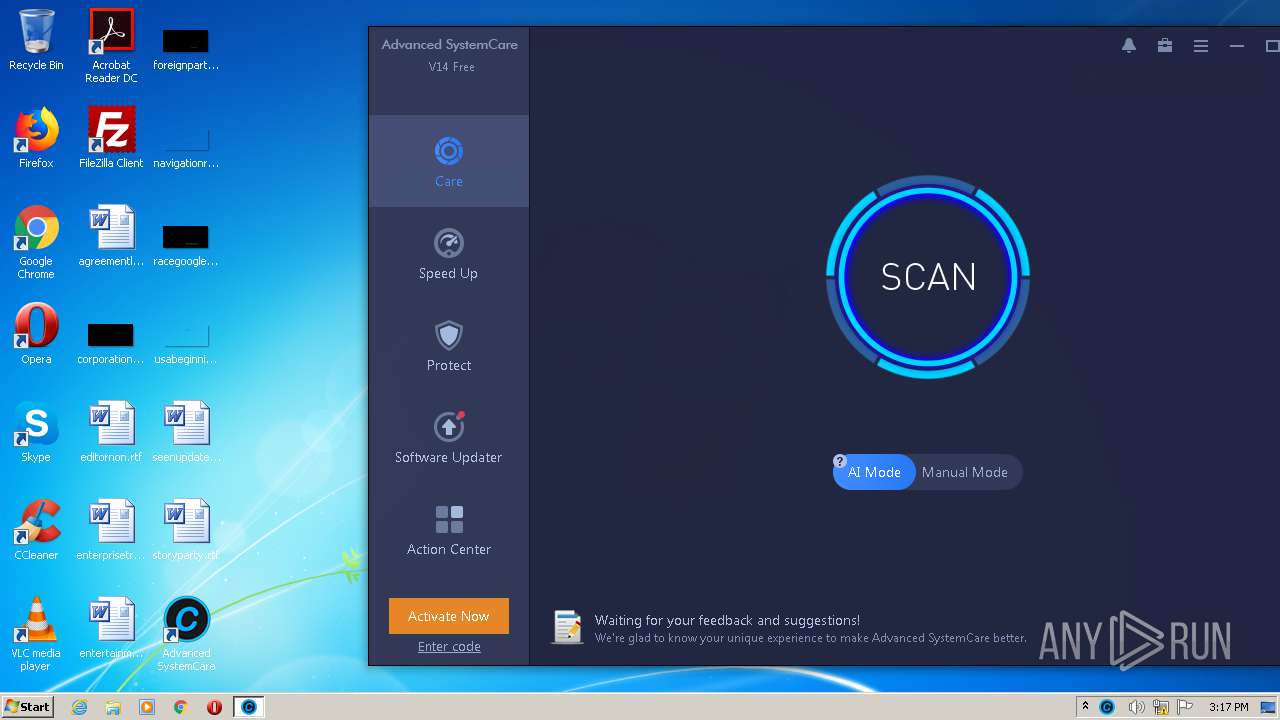Open Action Center section
1280x720 pixels.
point(448,529)
